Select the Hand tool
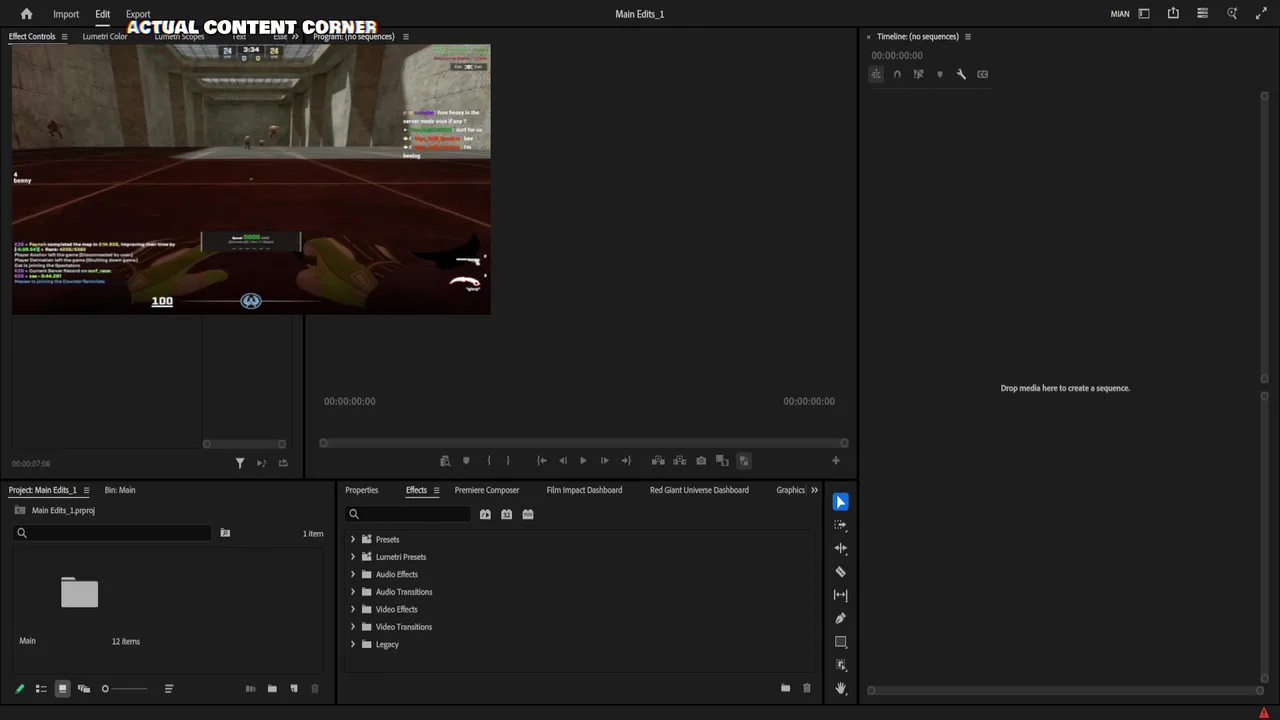Screen dimensions: 1280x720 tap(840, 688)
